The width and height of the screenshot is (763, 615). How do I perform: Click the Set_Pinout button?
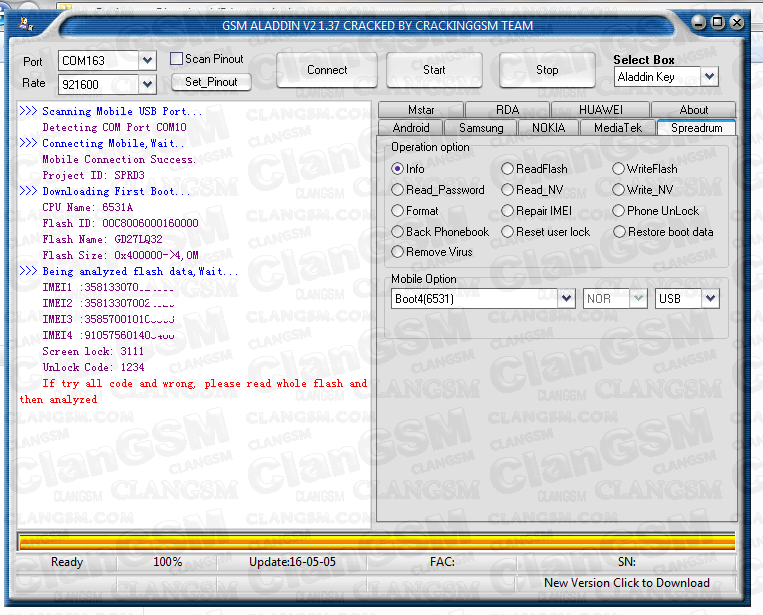(211, 82)
